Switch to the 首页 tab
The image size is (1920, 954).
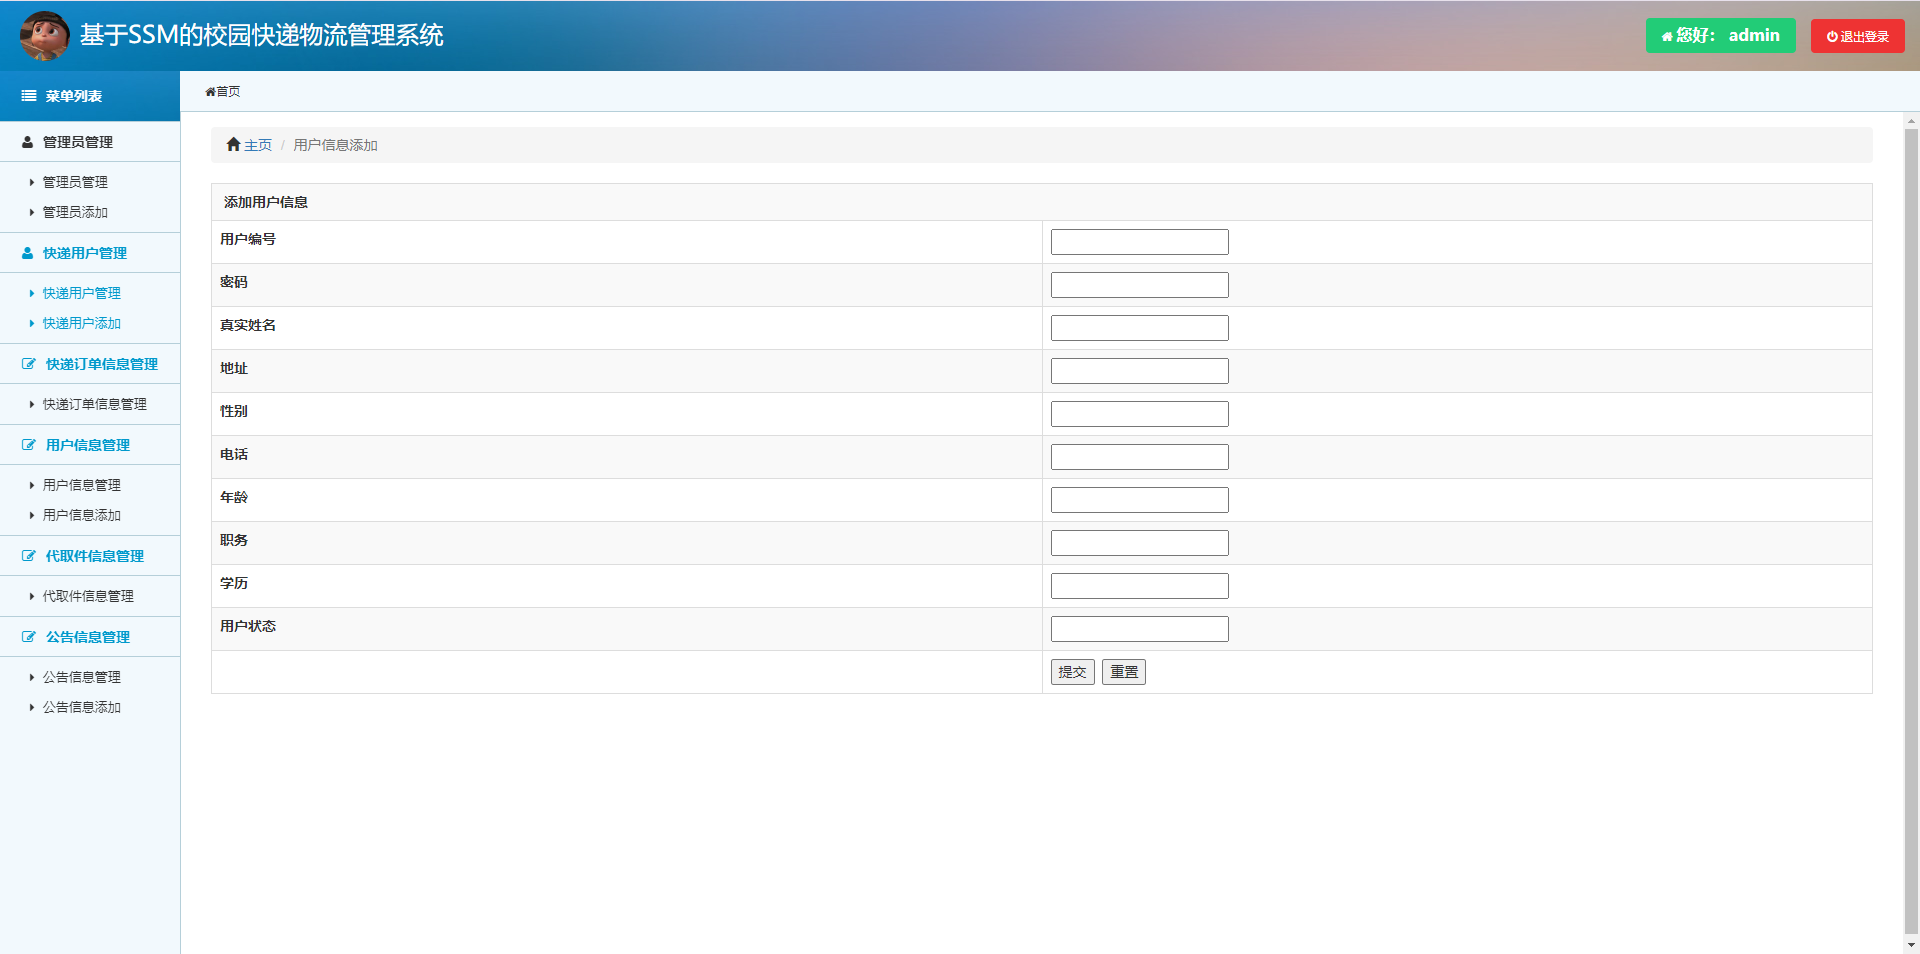point(223,92)
